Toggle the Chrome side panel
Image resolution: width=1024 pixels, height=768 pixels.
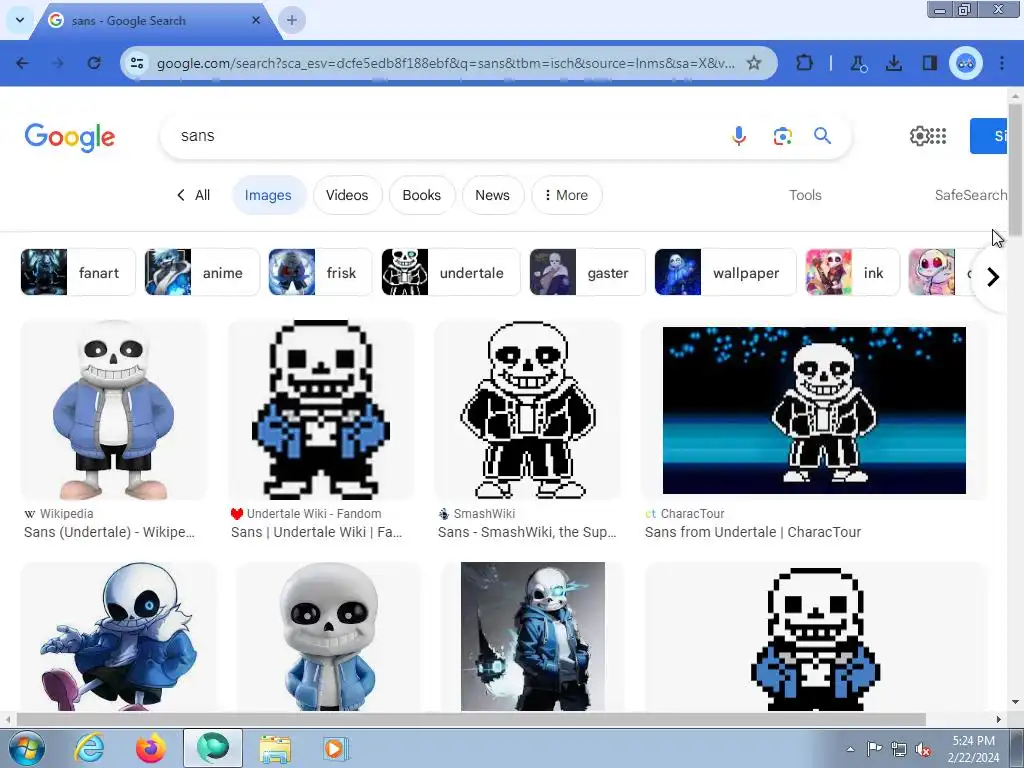point(929,63)
